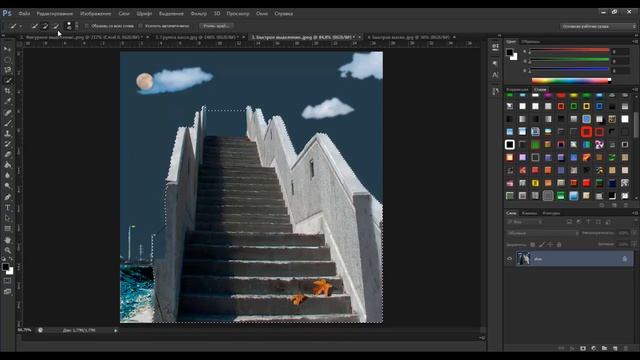Select the Rectangle shape tool
Screen dimensions: 640x360
(7, 229)
